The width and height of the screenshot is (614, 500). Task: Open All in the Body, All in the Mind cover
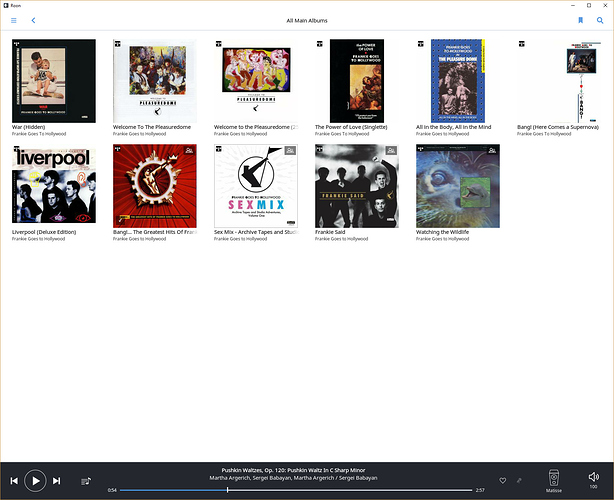coord(458,81)
